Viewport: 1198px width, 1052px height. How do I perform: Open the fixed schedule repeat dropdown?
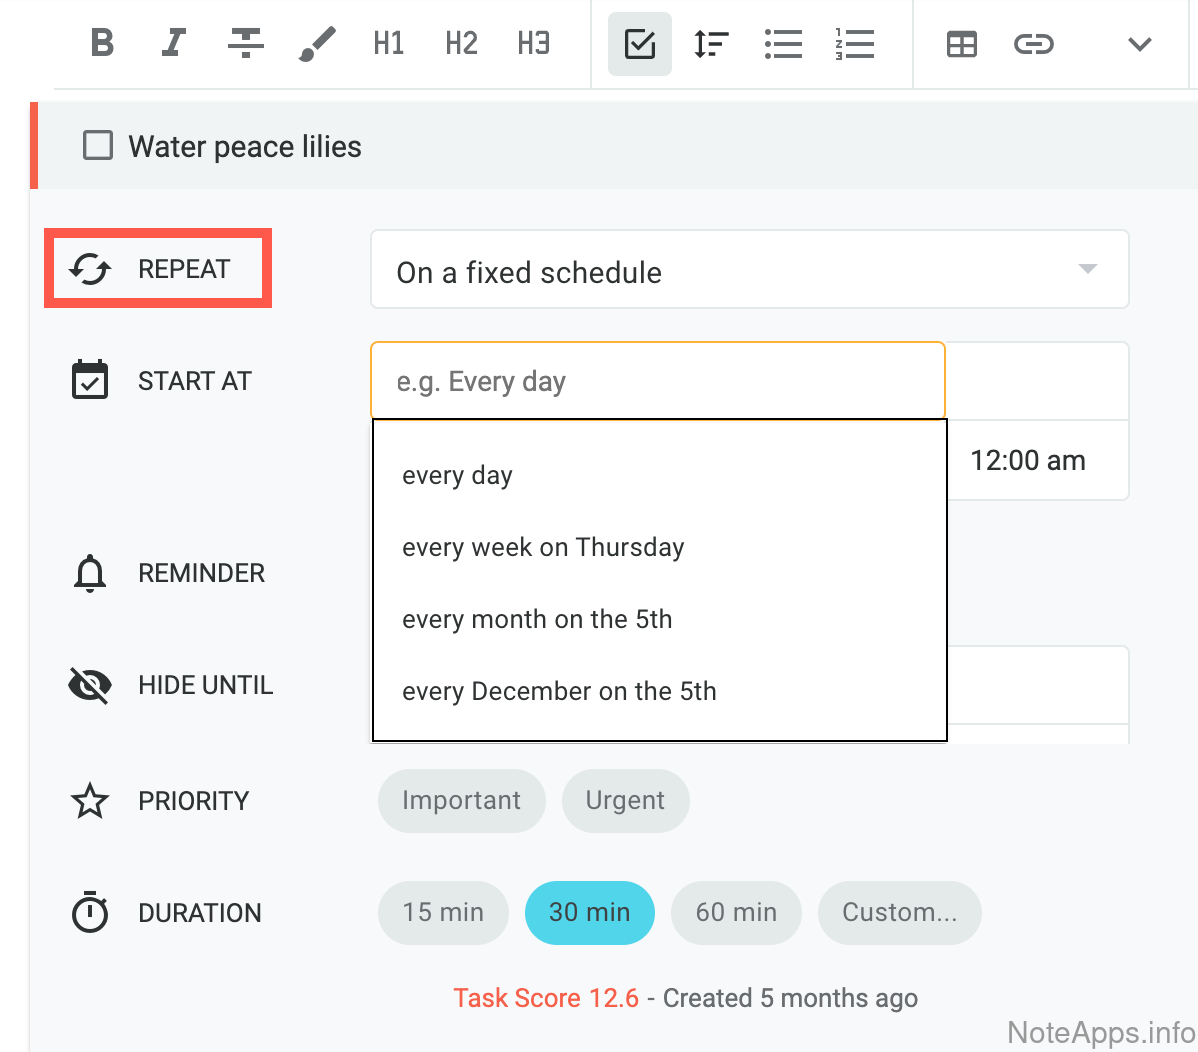coord(749,270)
